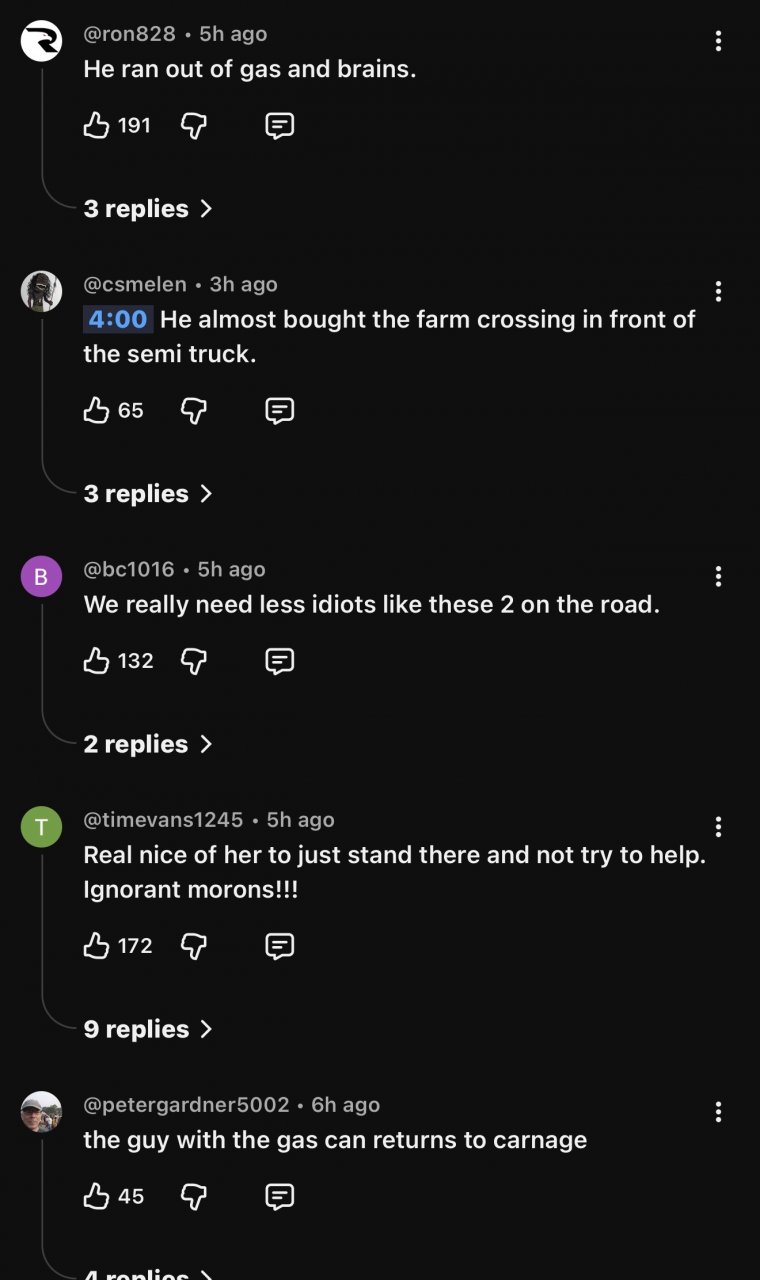Expand 3 replies under @csmelen's comment
Viewport: 760px width, 1280px height.
click(148, 494)
